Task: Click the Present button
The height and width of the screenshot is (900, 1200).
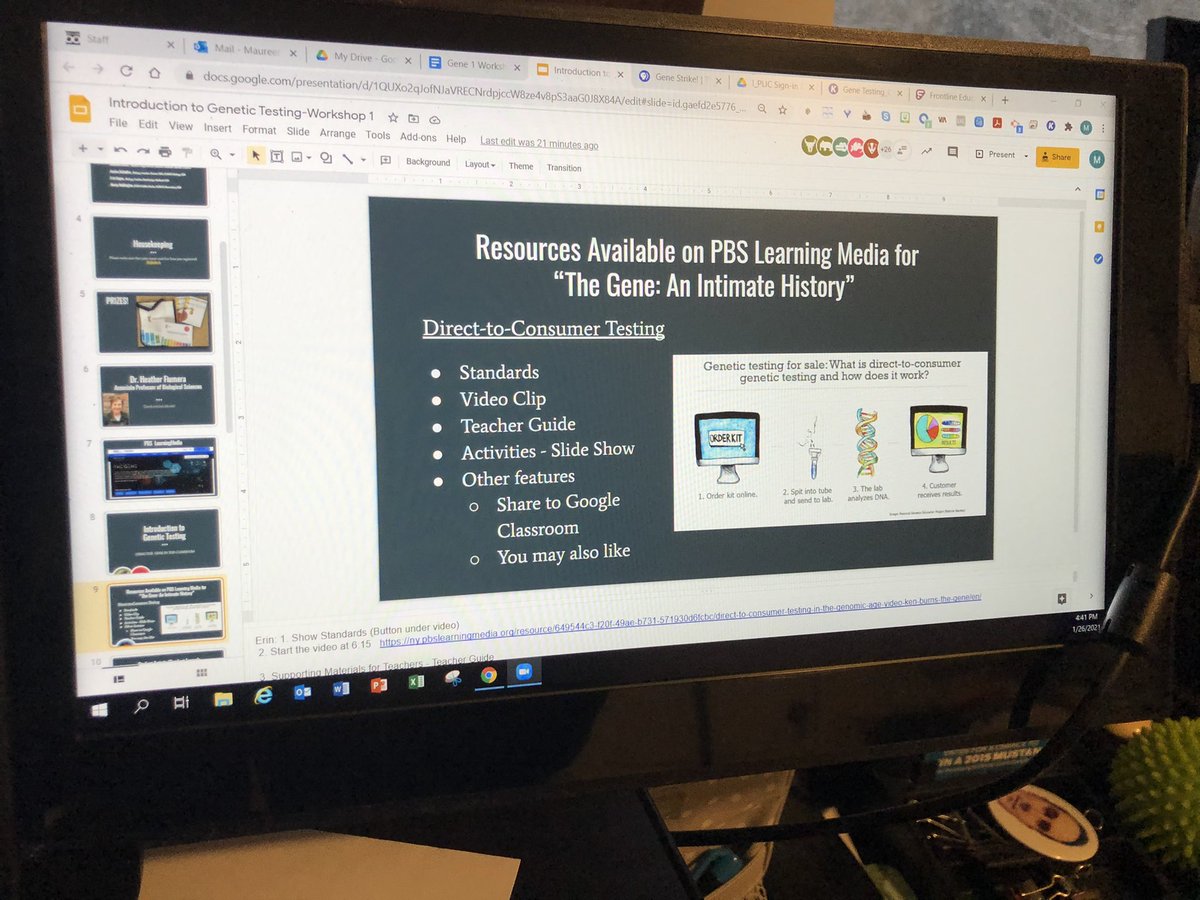Action: (995, 154)
